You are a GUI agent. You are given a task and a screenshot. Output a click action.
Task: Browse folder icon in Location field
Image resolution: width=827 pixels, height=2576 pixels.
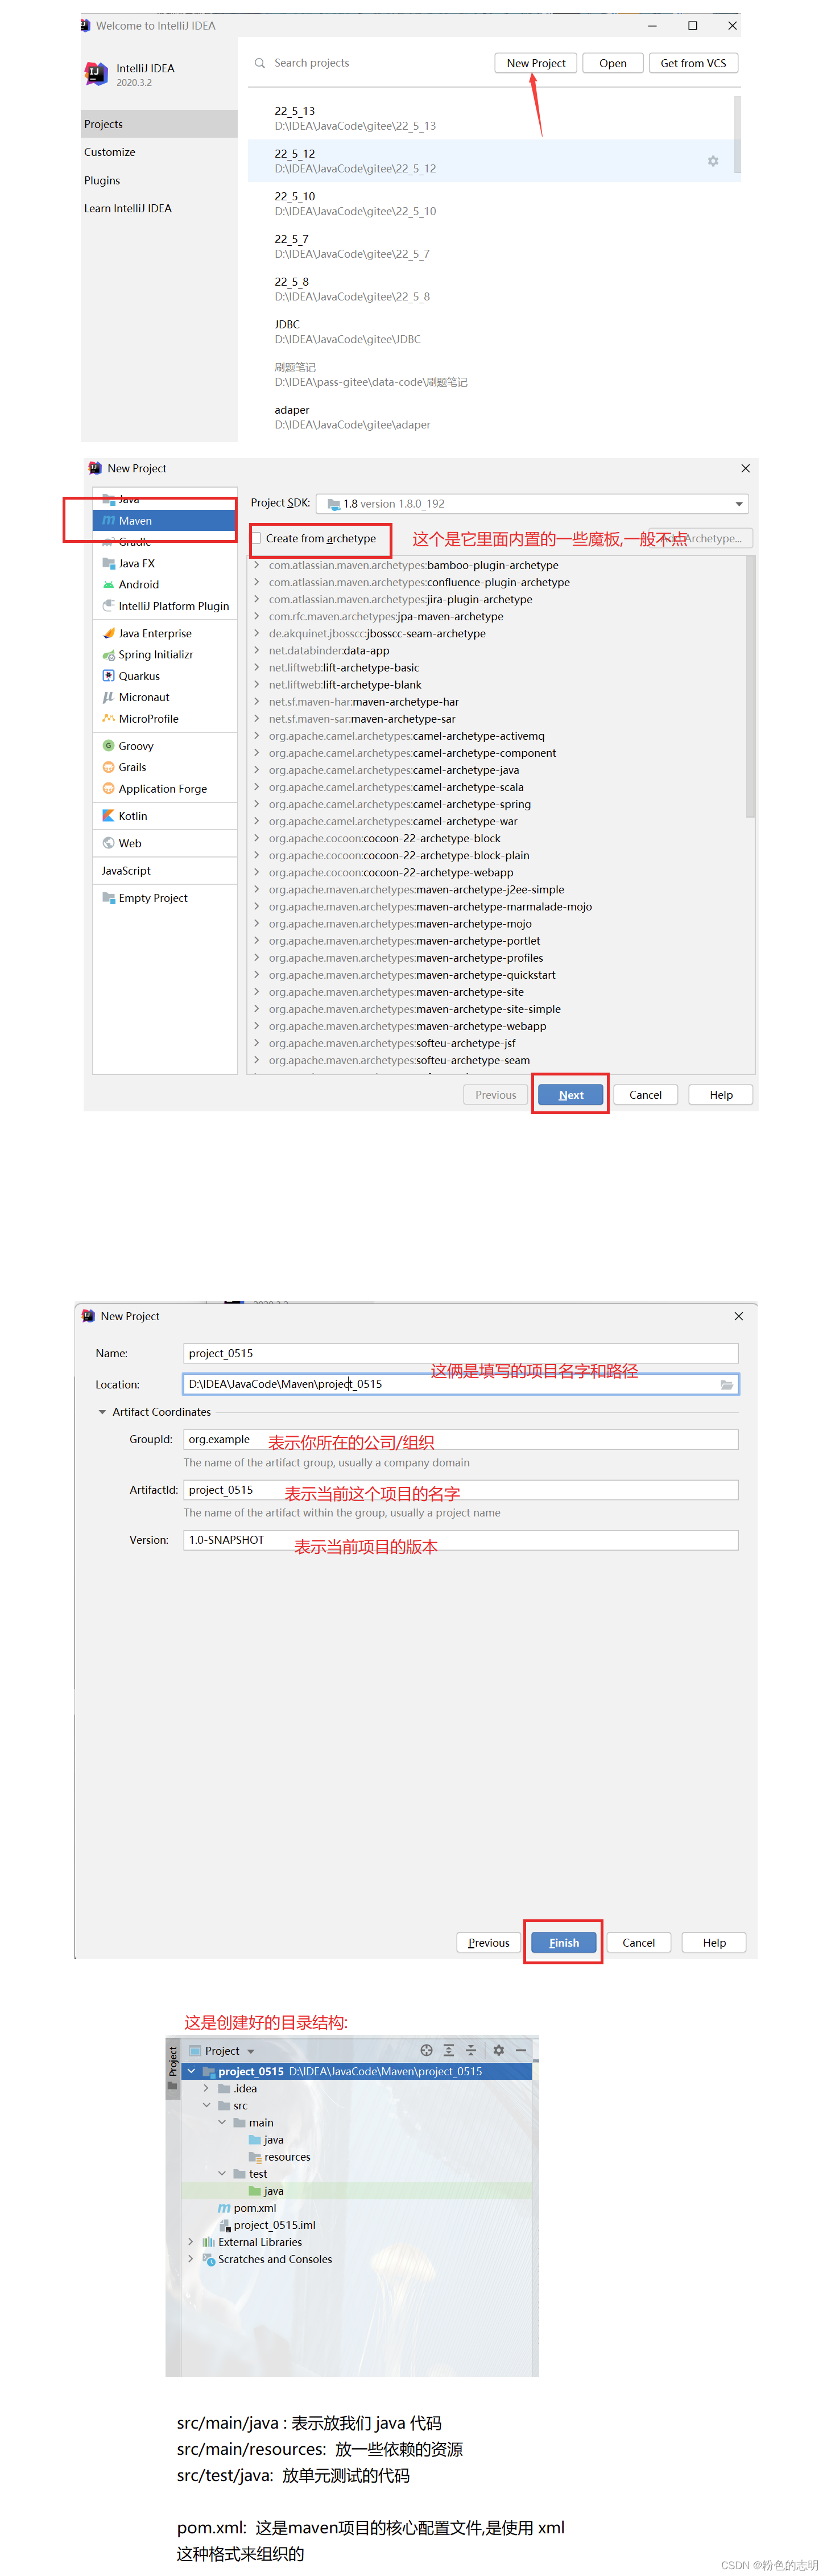727,1384
